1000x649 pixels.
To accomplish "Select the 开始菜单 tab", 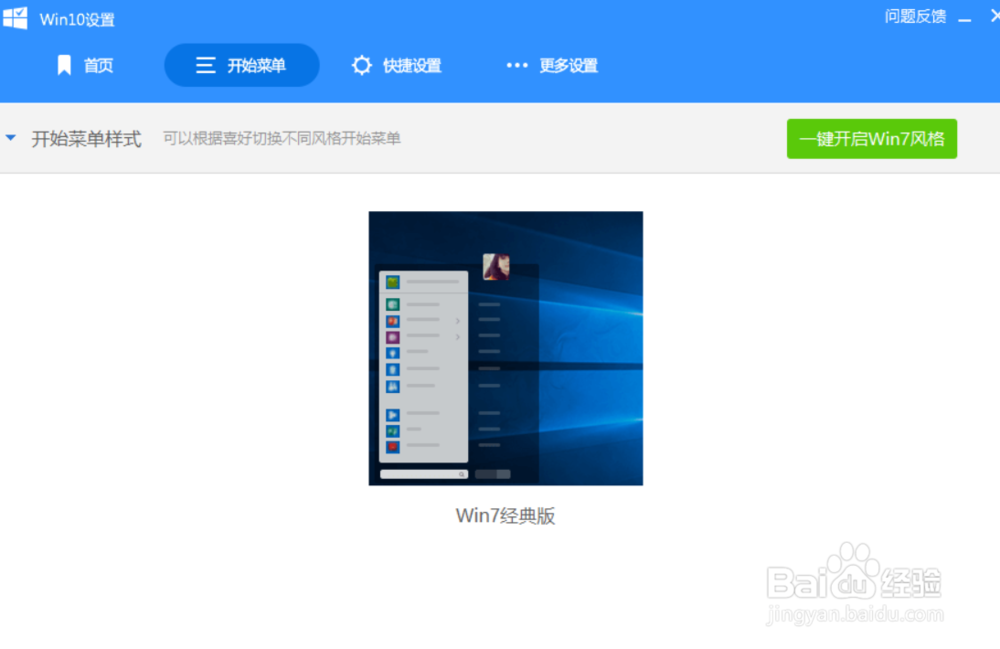I will [242, 65].
